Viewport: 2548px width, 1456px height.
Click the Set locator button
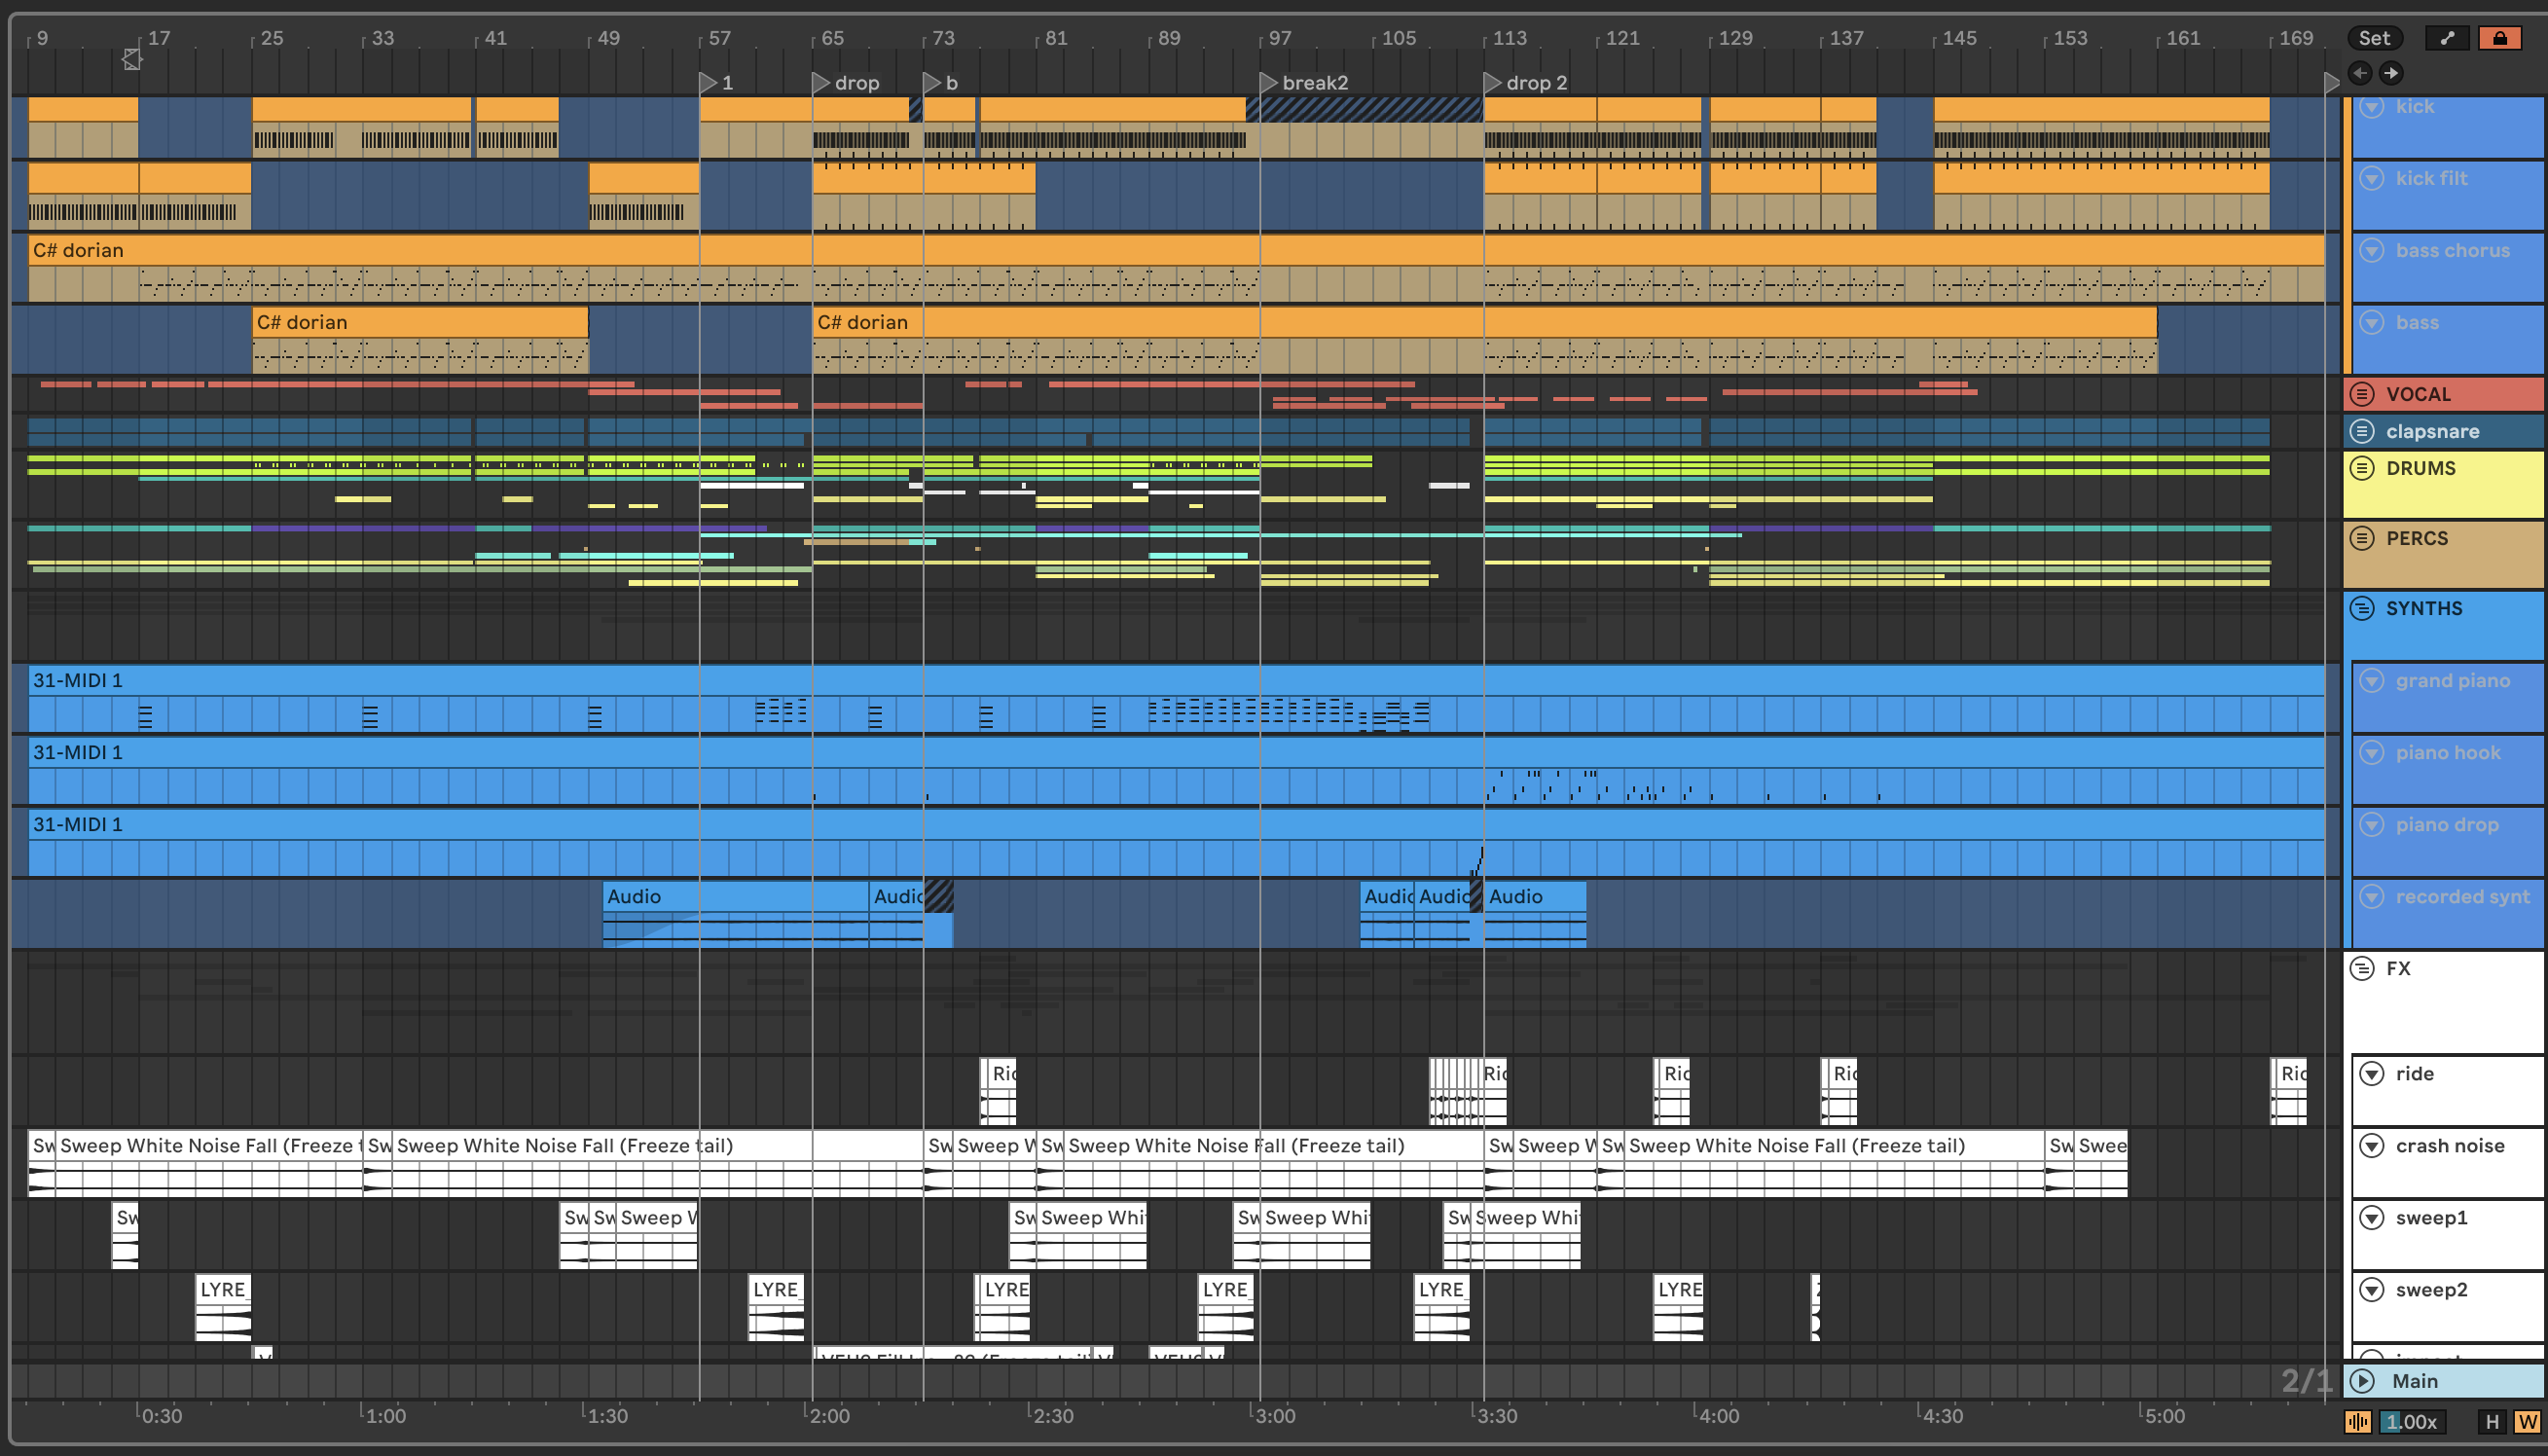2373,38
